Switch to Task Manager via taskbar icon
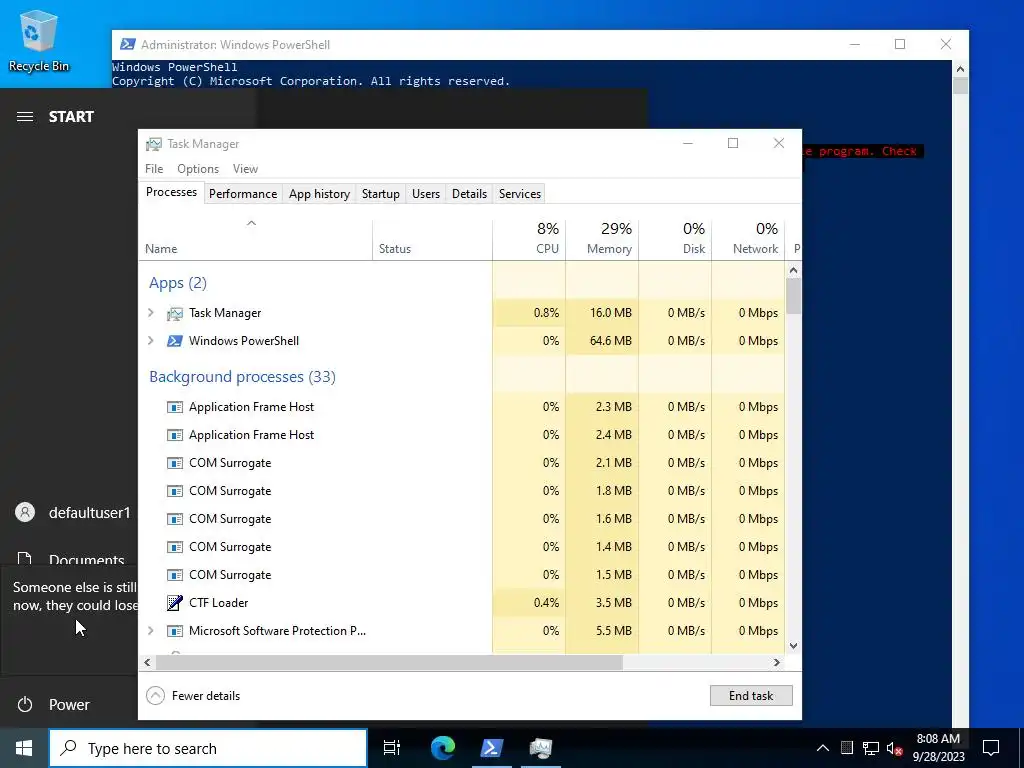 click(x=541, y=748)
